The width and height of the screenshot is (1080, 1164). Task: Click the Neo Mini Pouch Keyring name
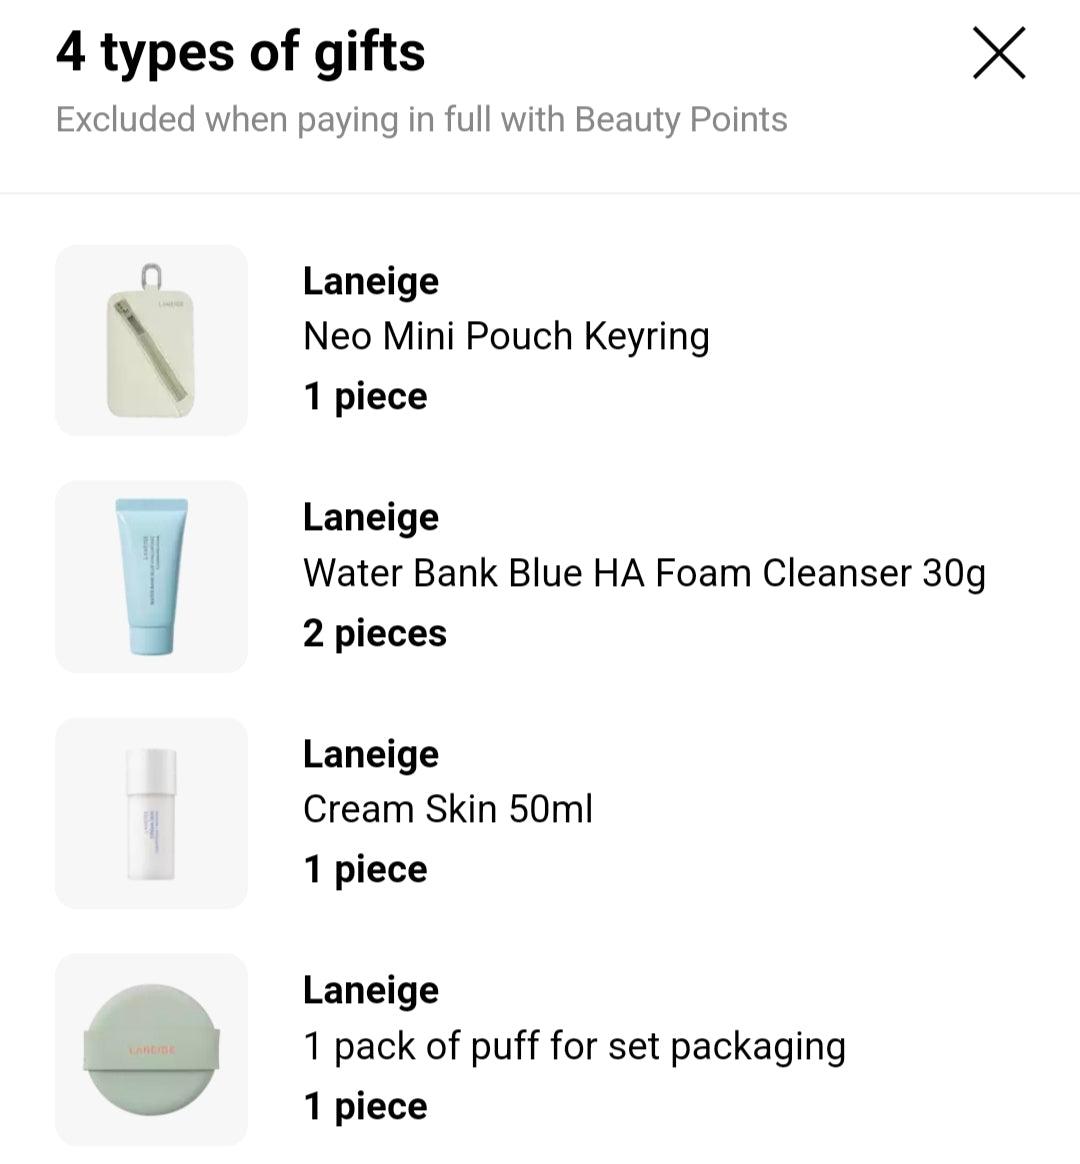(506, 337)
